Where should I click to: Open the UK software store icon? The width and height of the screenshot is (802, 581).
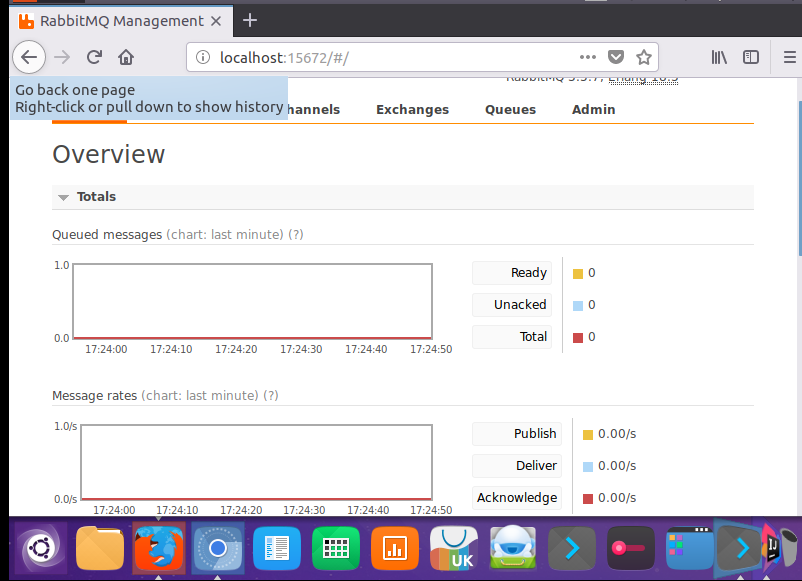point(454,548)
